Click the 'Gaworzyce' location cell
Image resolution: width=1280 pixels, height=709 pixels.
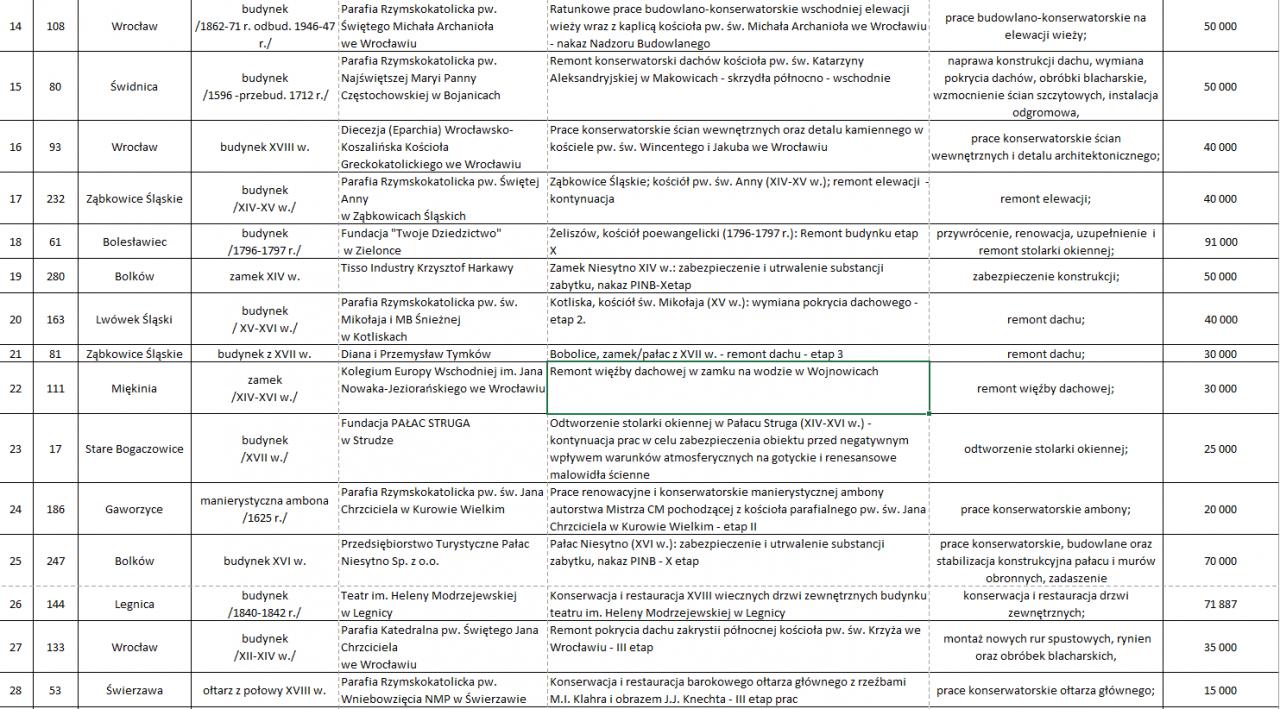pyautogui.click(x=134, y=509)
